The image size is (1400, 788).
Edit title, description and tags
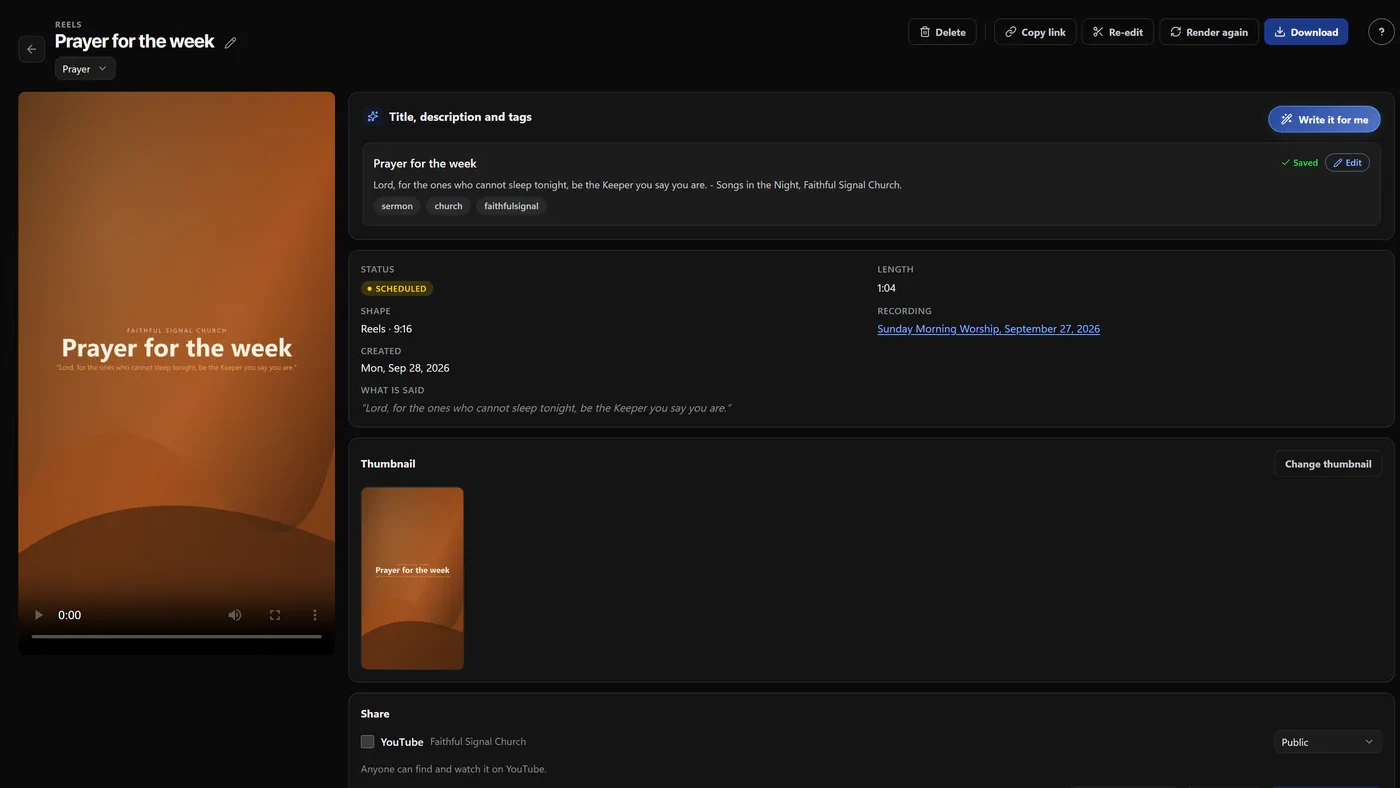1347,162
